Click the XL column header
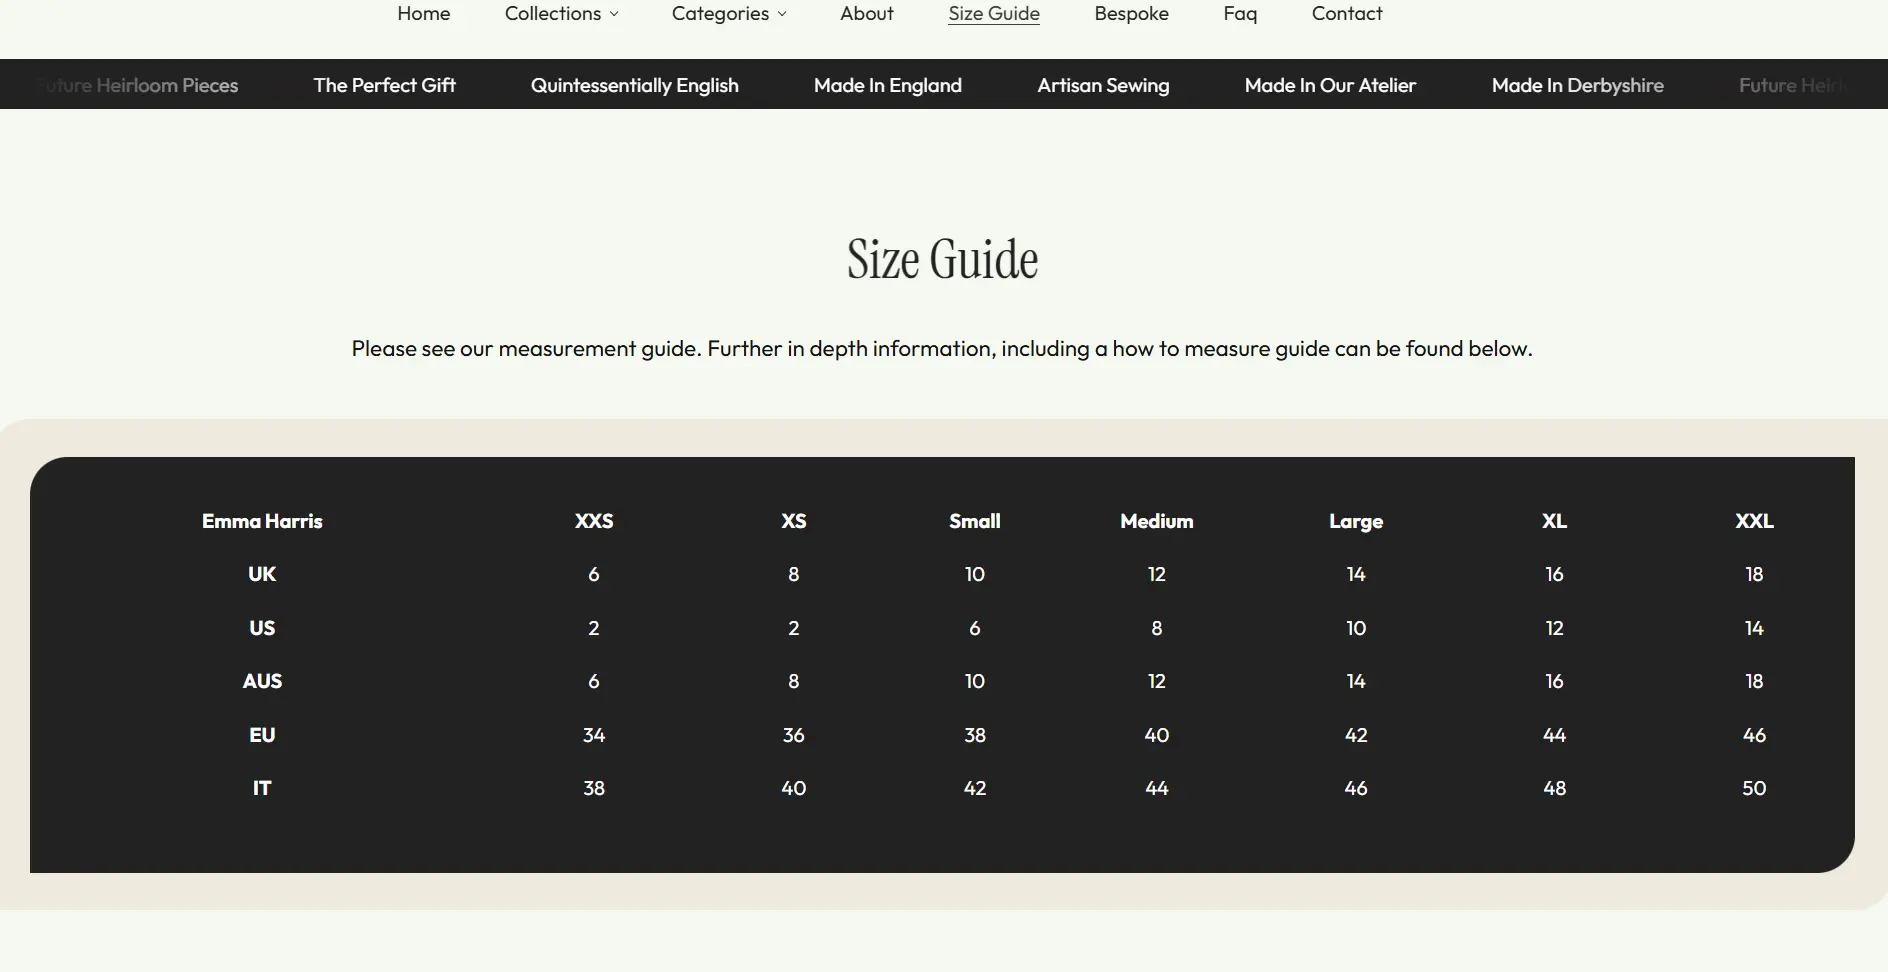 1554,521
